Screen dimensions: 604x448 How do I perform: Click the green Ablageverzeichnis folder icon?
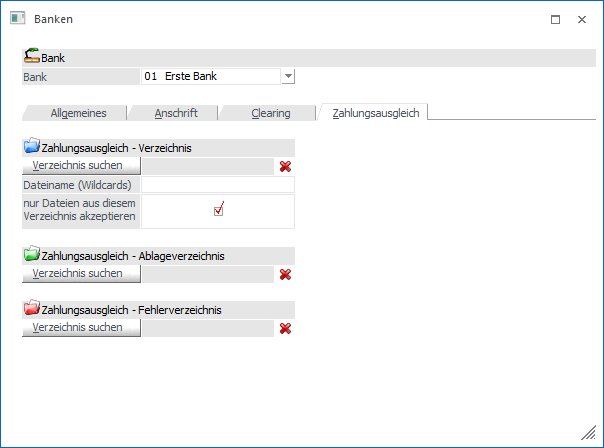31,255
